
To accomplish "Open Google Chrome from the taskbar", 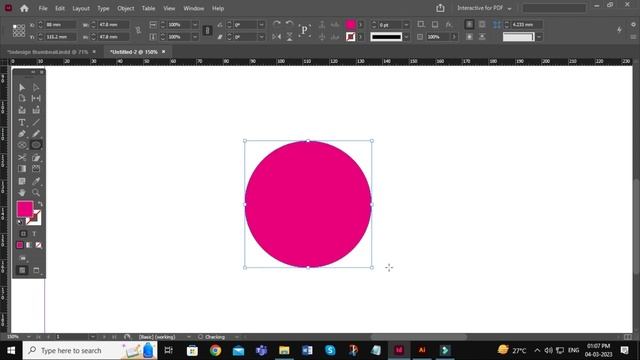I will [x=216, y=350].
